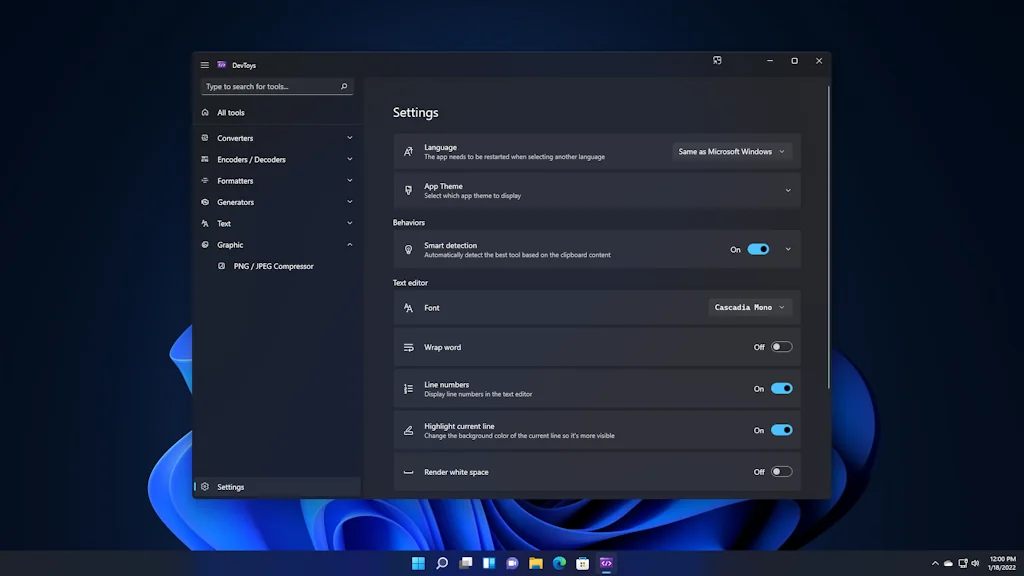Open Microsoft Edge from taskbar
Viewport: 1024px width, 576px height.
pos(559,563)
